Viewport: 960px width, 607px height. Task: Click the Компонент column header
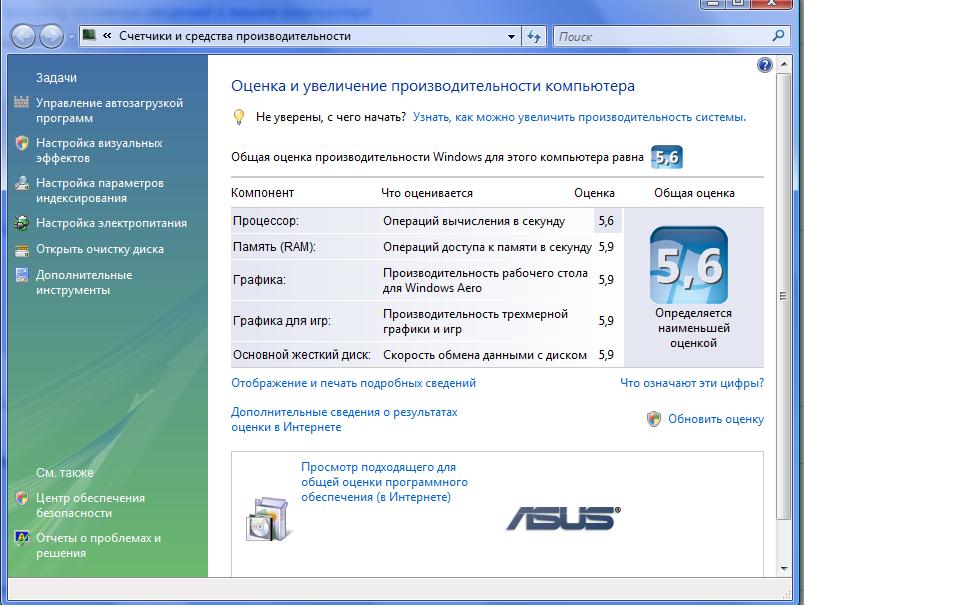click(x=263, y=193)
